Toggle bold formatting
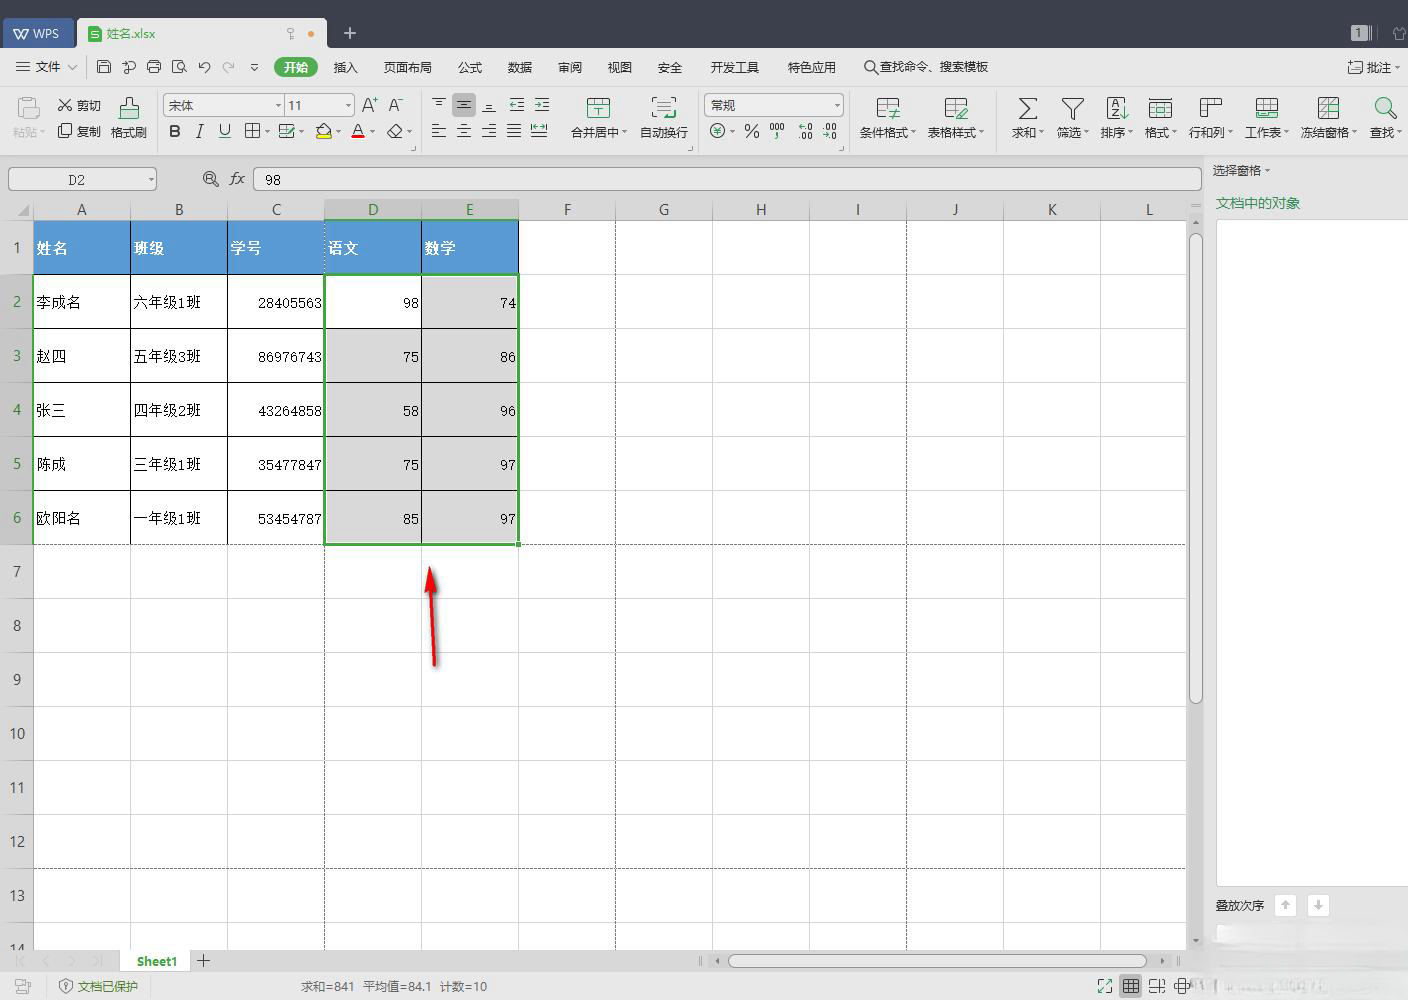 click(175, 131)
